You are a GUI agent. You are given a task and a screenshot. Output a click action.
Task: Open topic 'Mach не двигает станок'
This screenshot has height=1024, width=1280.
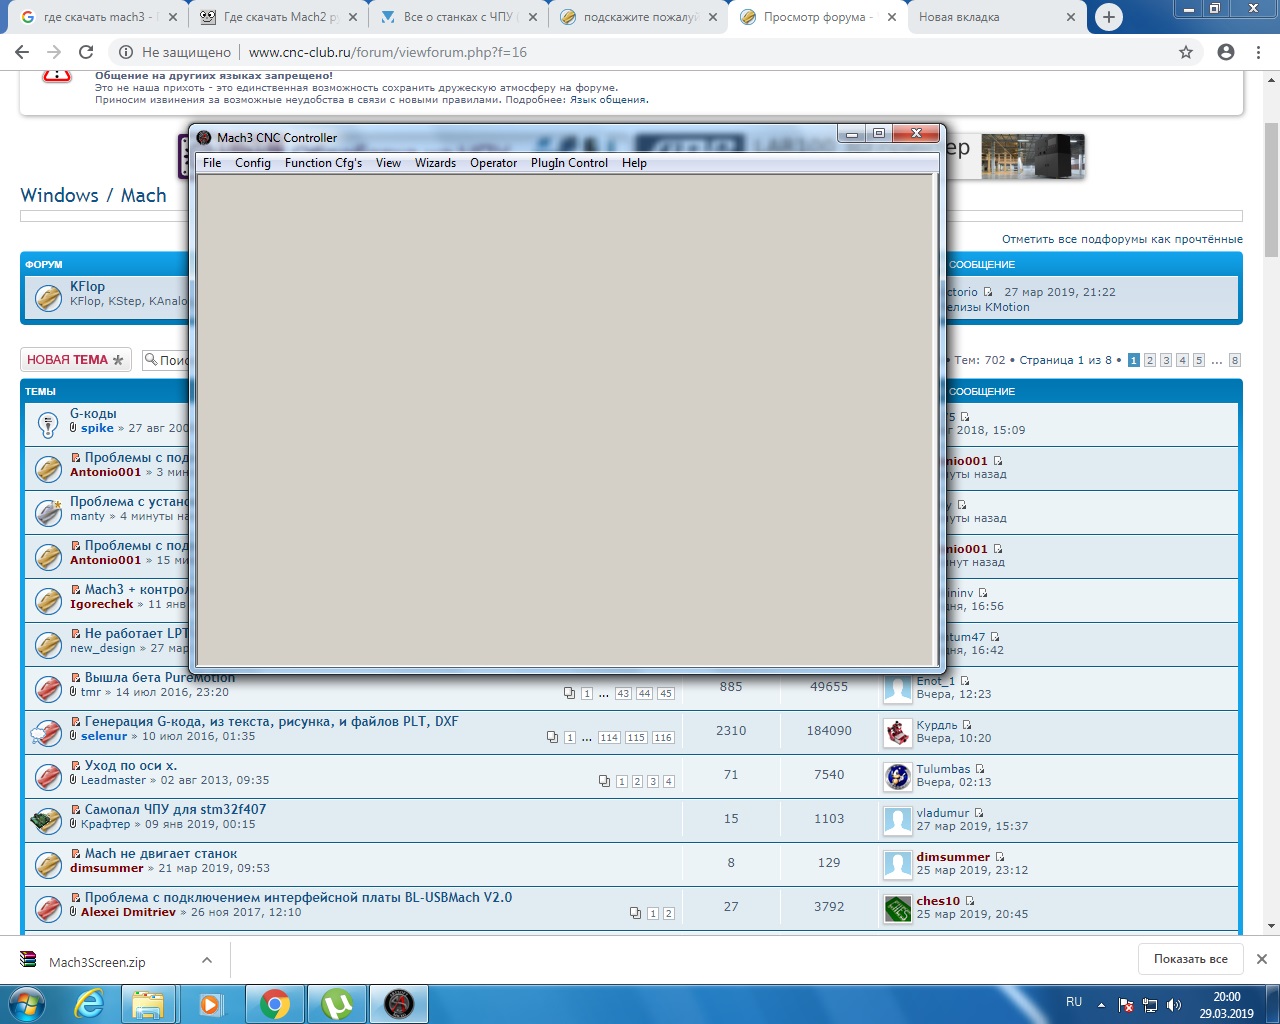161,853
